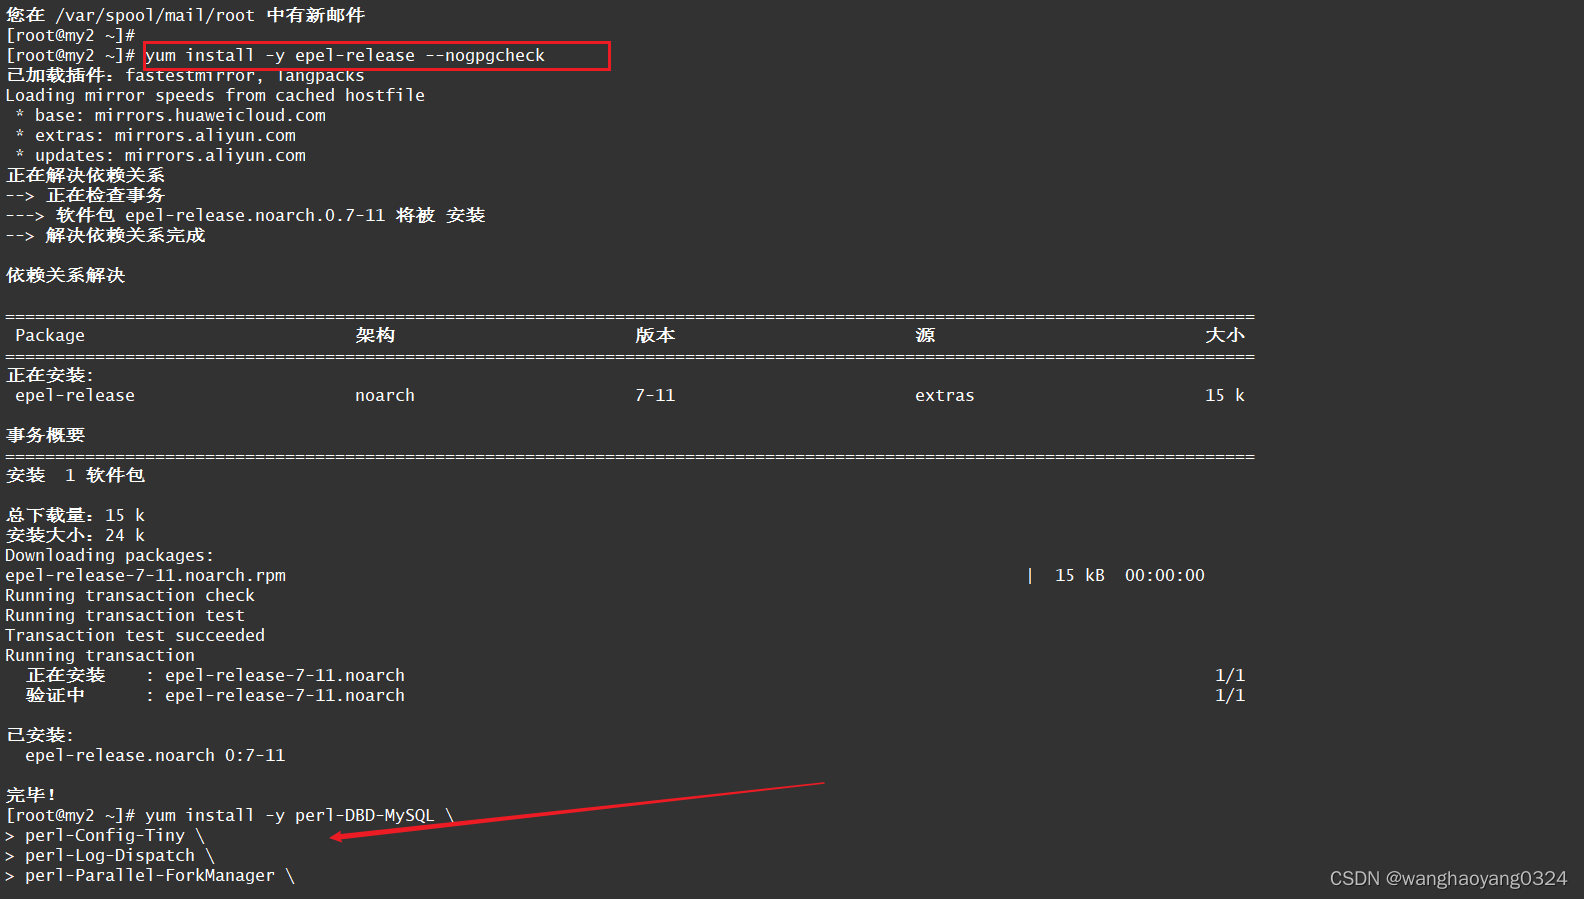Viewport: 1584px width, 899px height.
Task: Click the '正在安装 : epel-release-7-11.noarch' line
Action: pyautogui.click(x=215, y=676)
